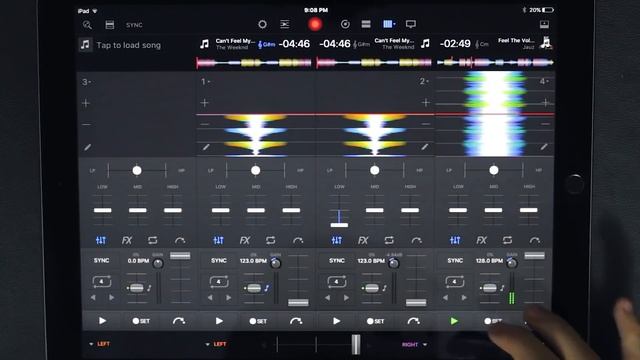
Task: Select deck 1 FX tab
Action: click(245, 240)
